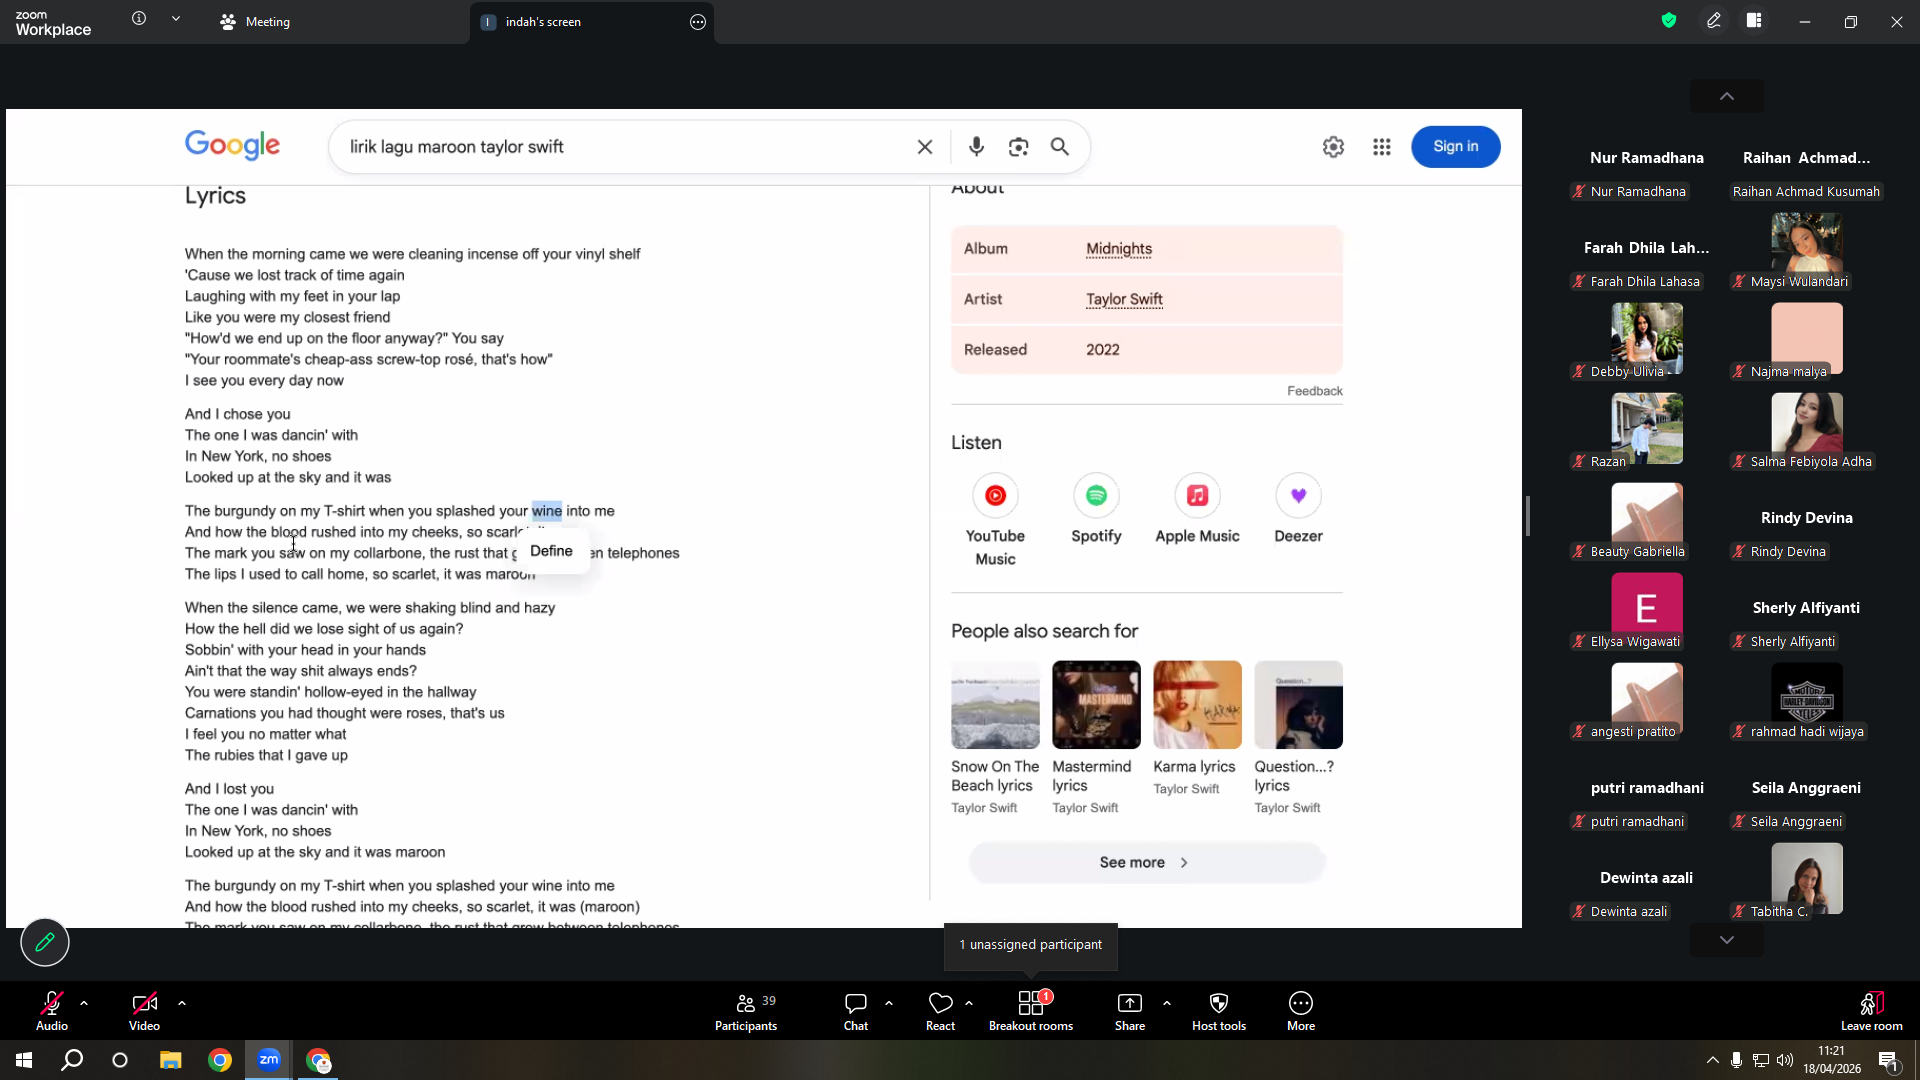This screenshot has width=1920, height=1080.
Task: Open the Windows Start menu
Action: 24,1060
